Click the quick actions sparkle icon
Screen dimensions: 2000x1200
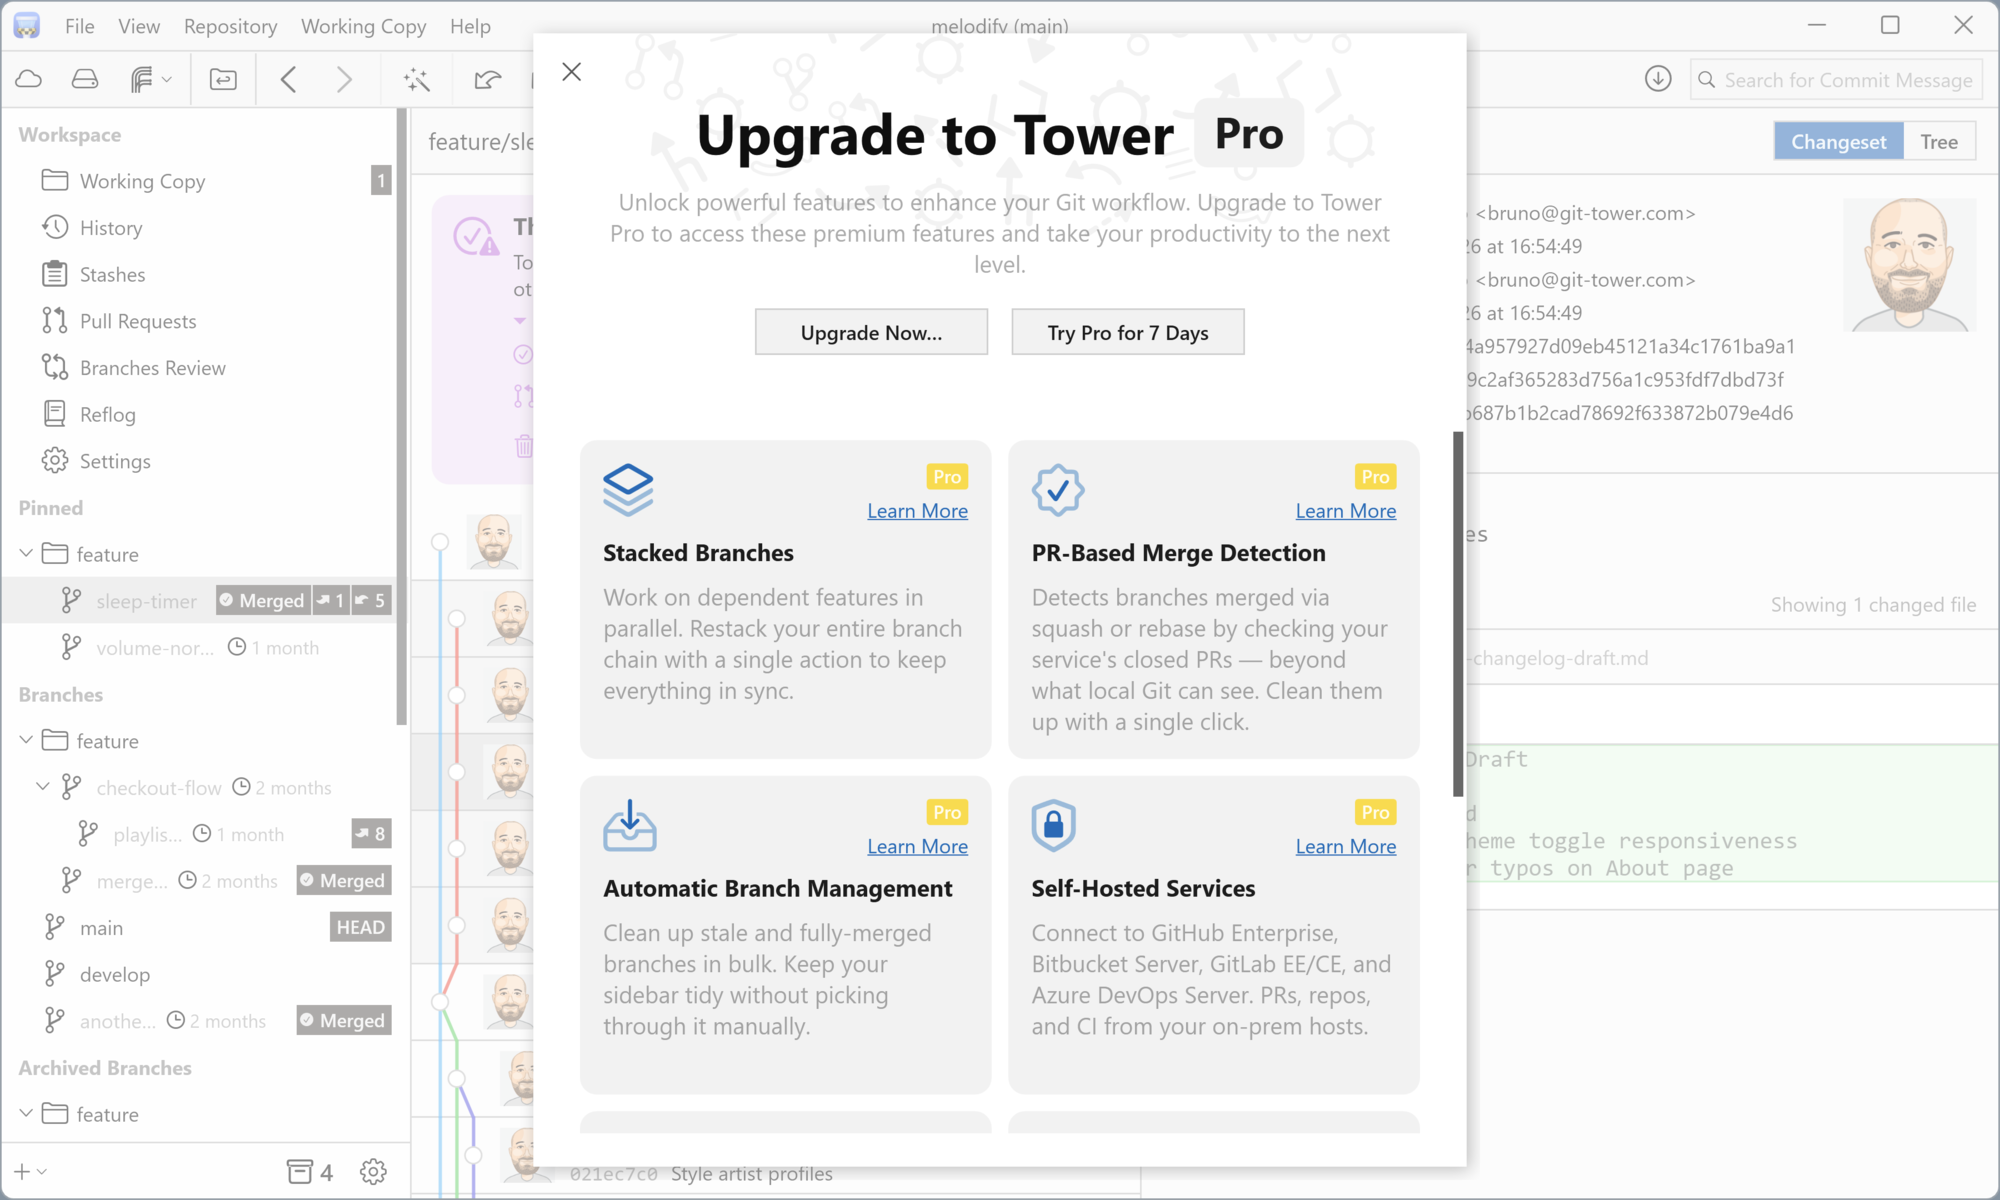(417, 79)
